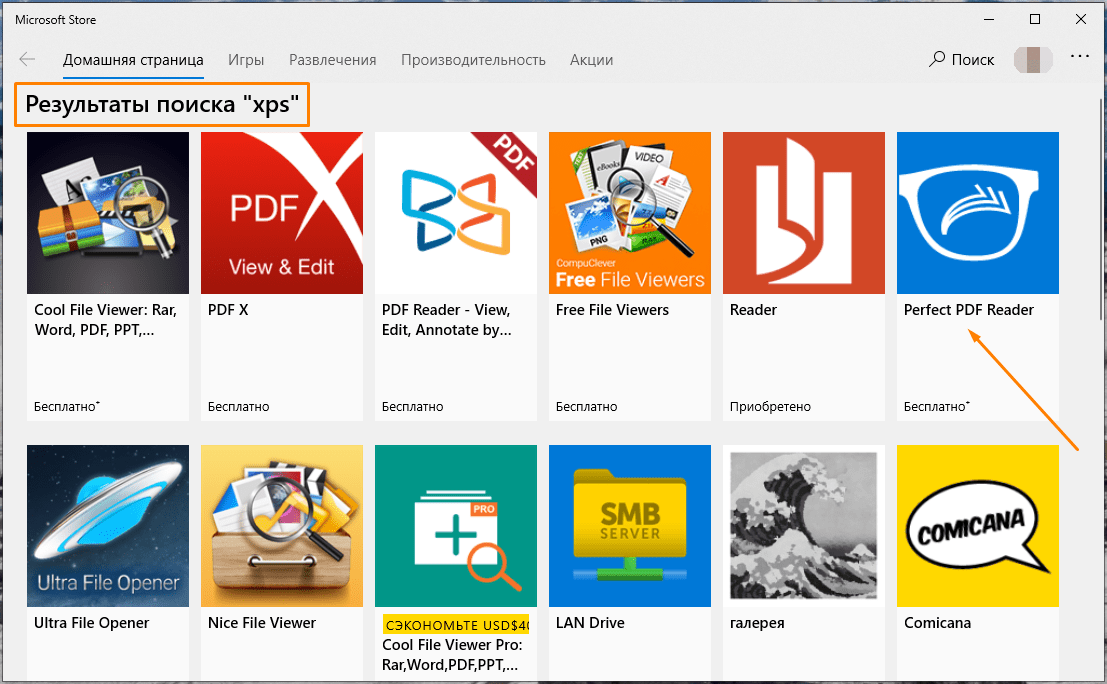Maximize the Microsoft Store window
This screenshot has width=1107, height=684.
1035,20
